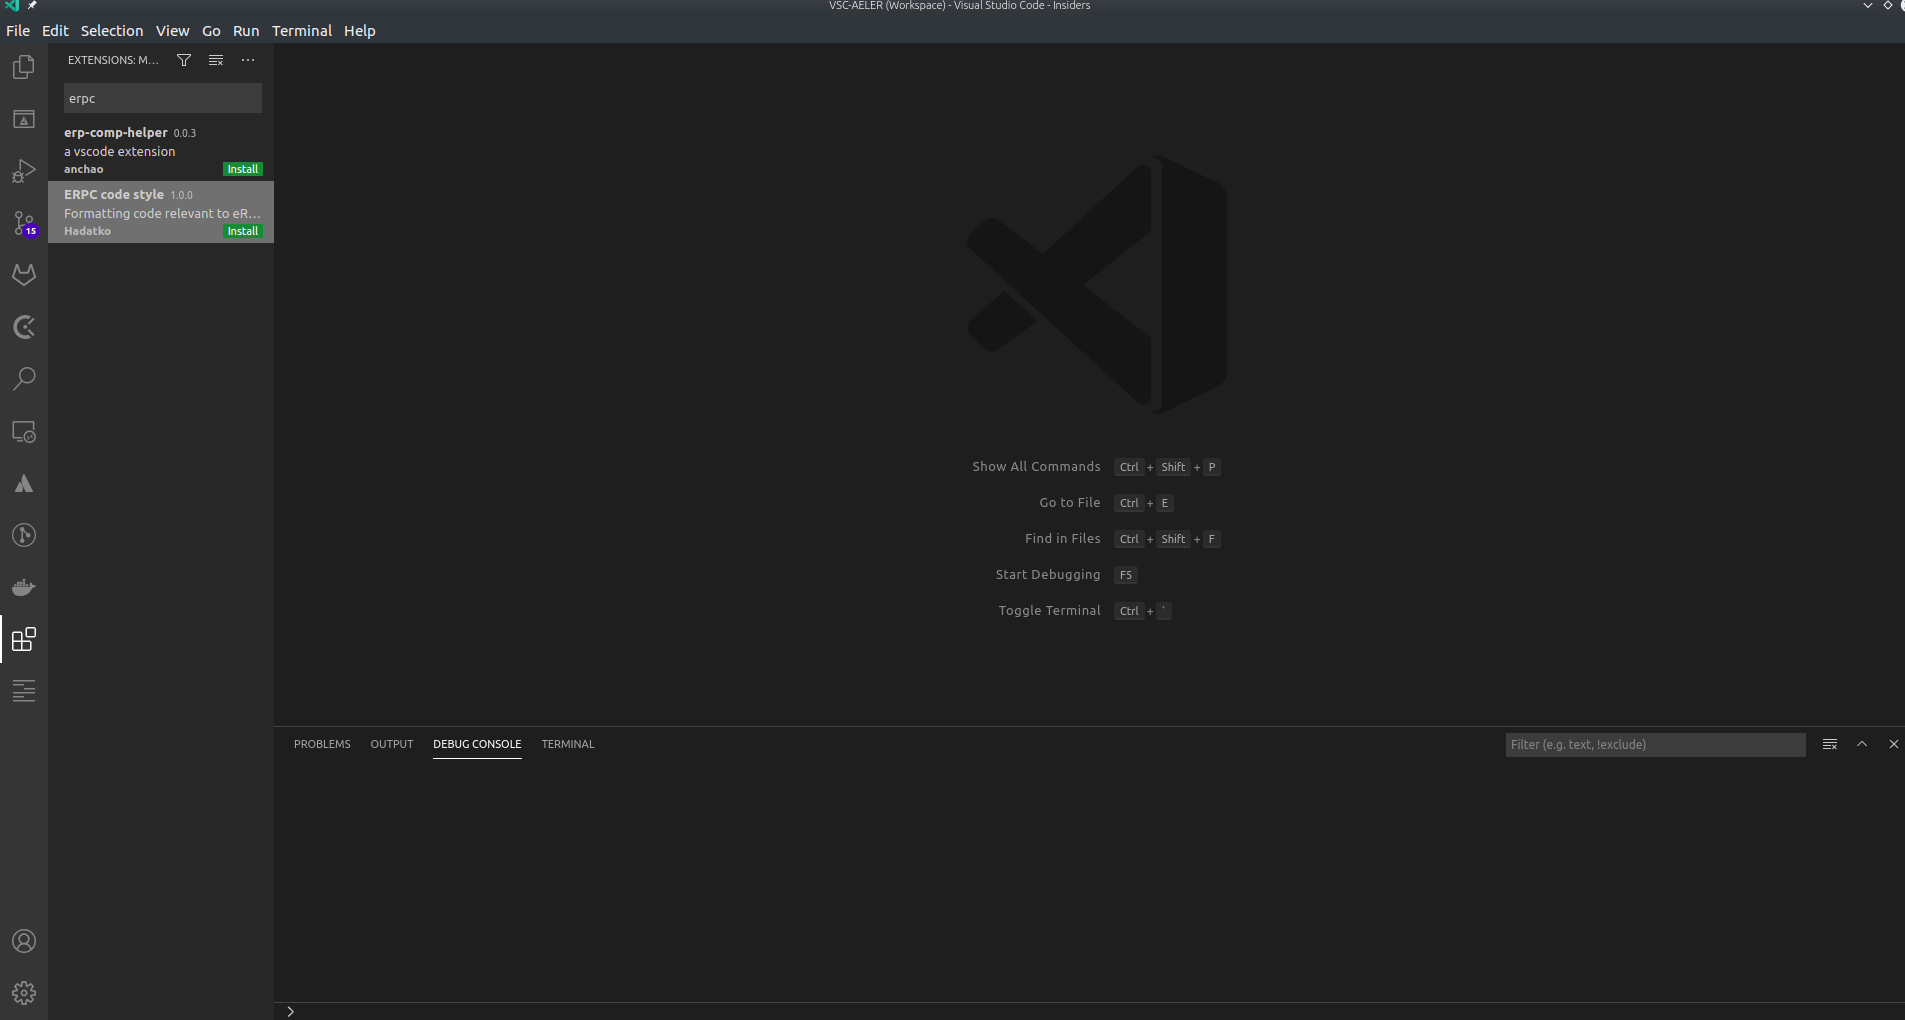The image size is (1905, 1020).
Task: Click the version text 1.0.0
Action: [181, 195]
